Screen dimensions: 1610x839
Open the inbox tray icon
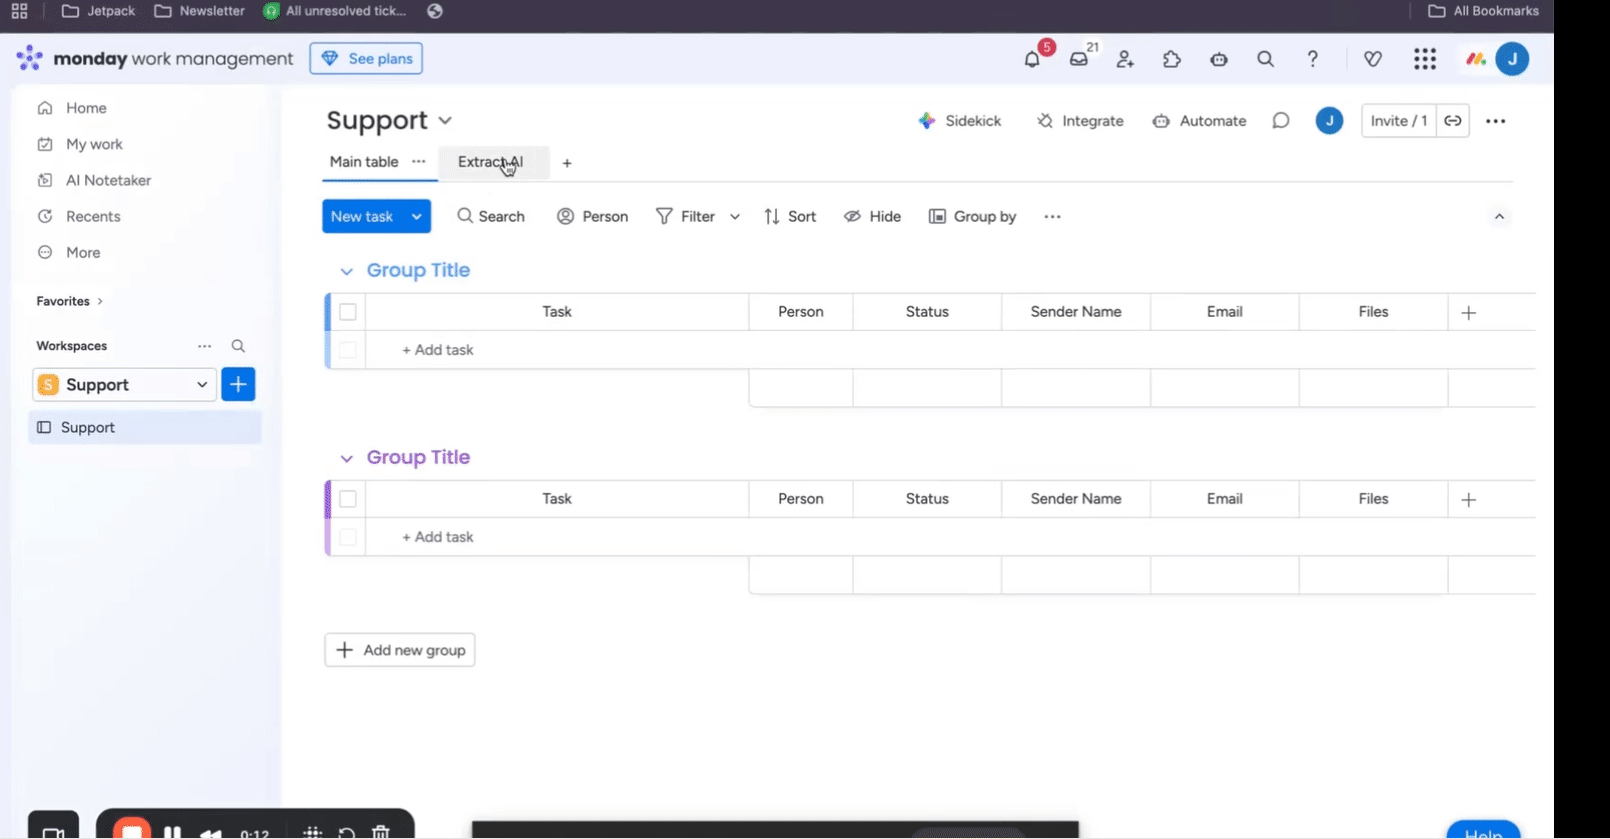pyautogui.click(x=1078, y=60)
